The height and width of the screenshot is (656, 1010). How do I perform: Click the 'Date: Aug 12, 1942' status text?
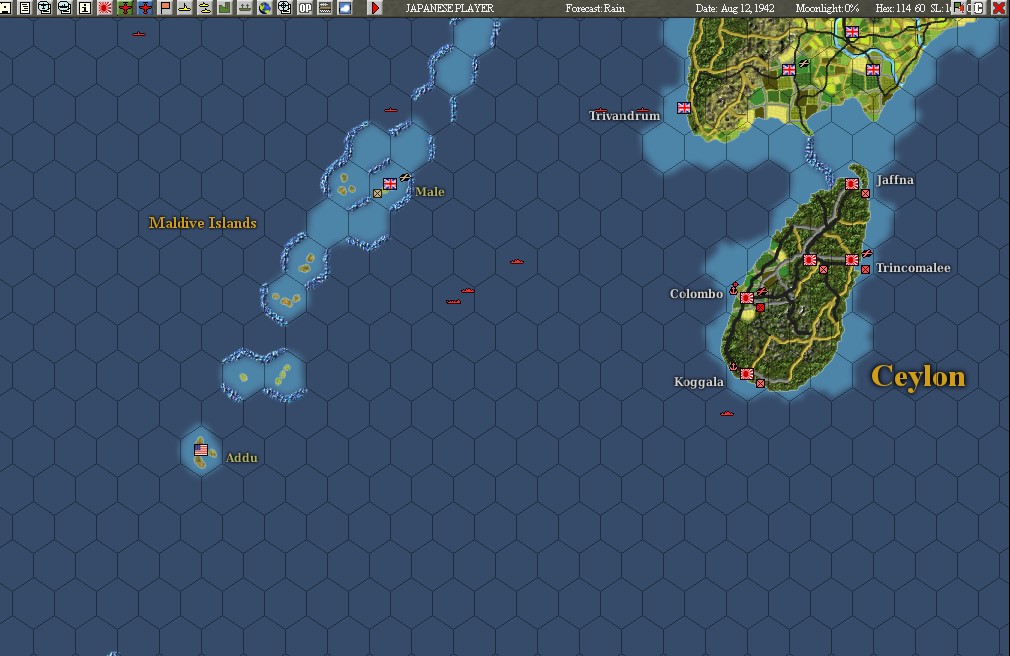(735, 8)
